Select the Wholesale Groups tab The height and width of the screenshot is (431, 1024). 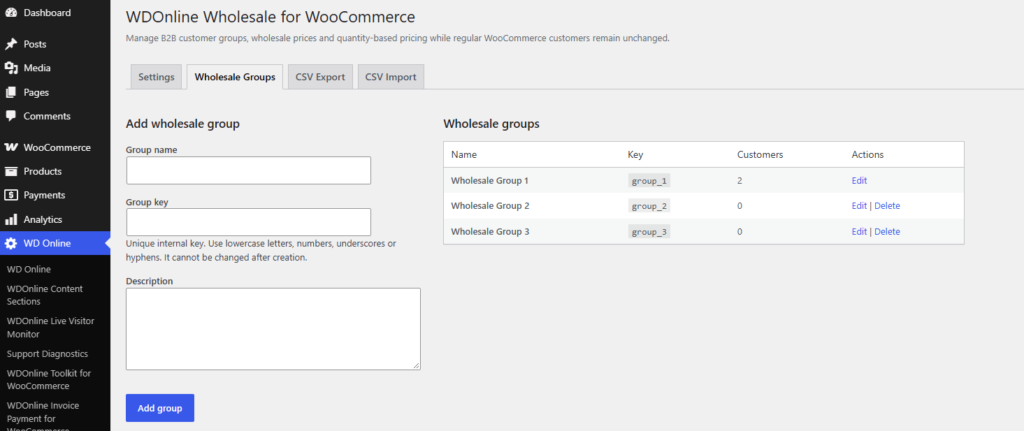pyautogui.click(x=235, y=77)
